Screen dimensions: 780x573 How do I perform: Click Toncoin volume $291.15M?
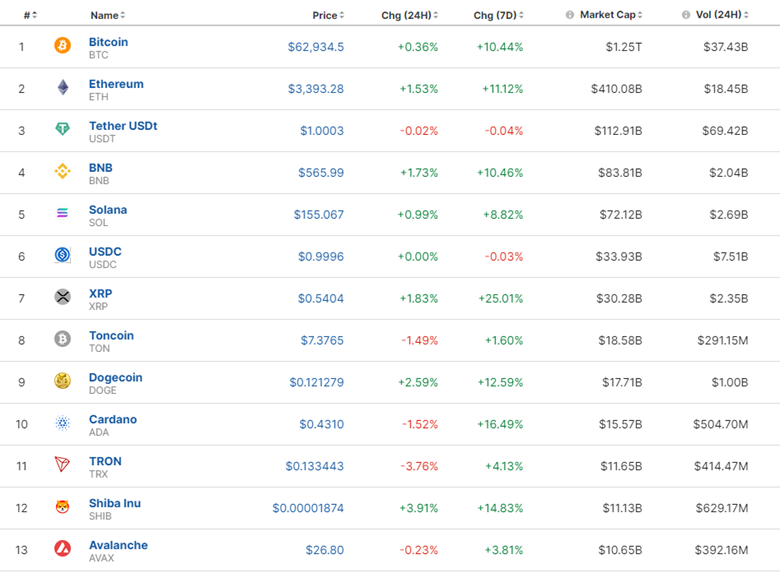(723, 341)
